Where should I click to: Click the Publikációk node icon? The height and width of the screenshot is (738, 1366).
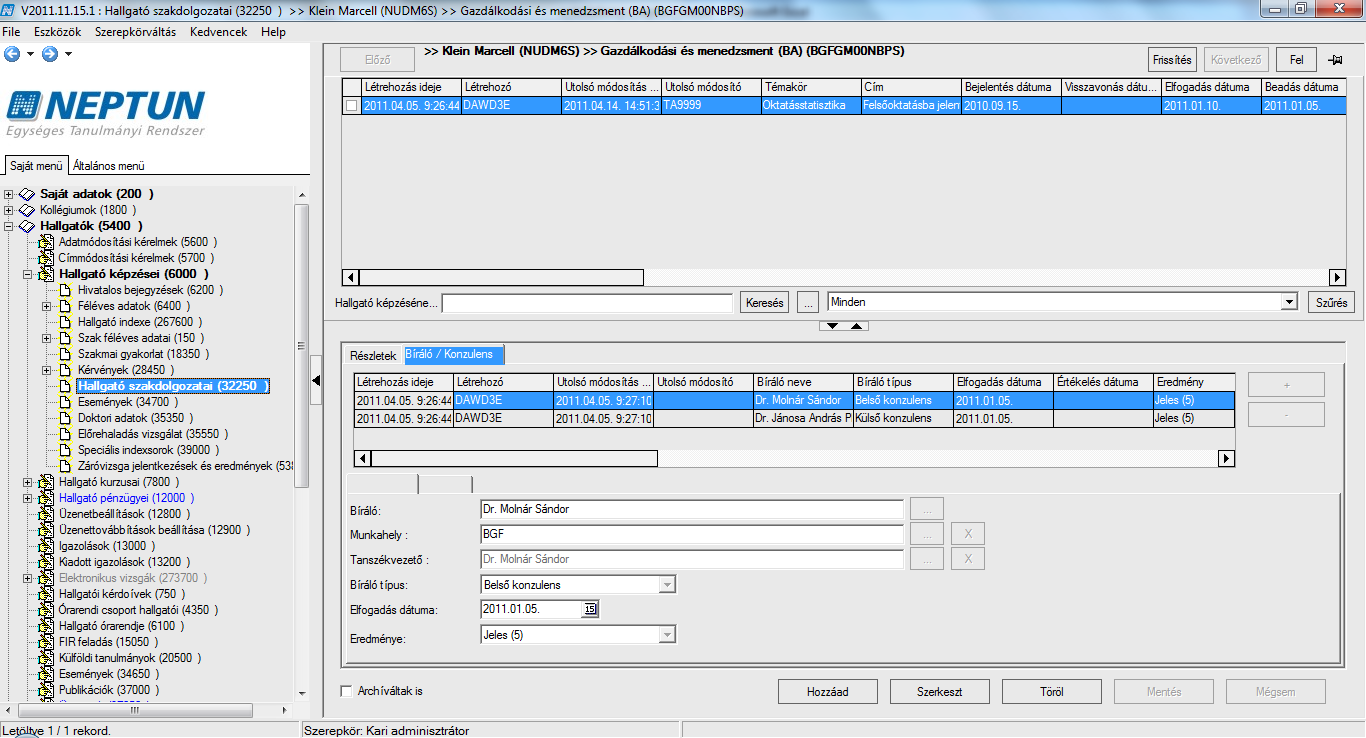click(47, 690)
